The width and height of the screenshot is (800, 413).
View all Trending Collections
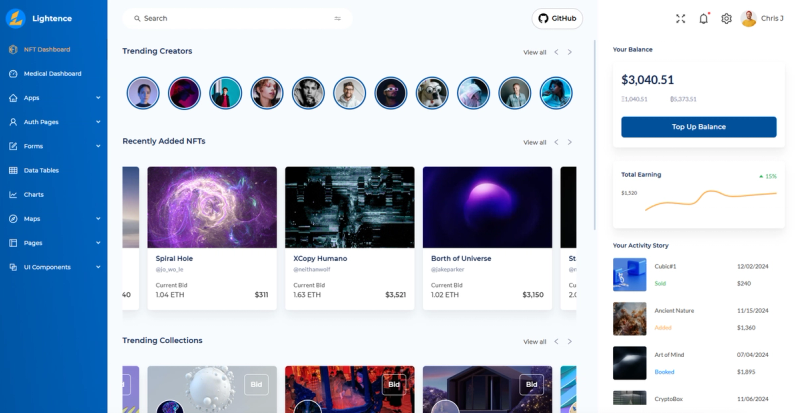tap(535, 342)
